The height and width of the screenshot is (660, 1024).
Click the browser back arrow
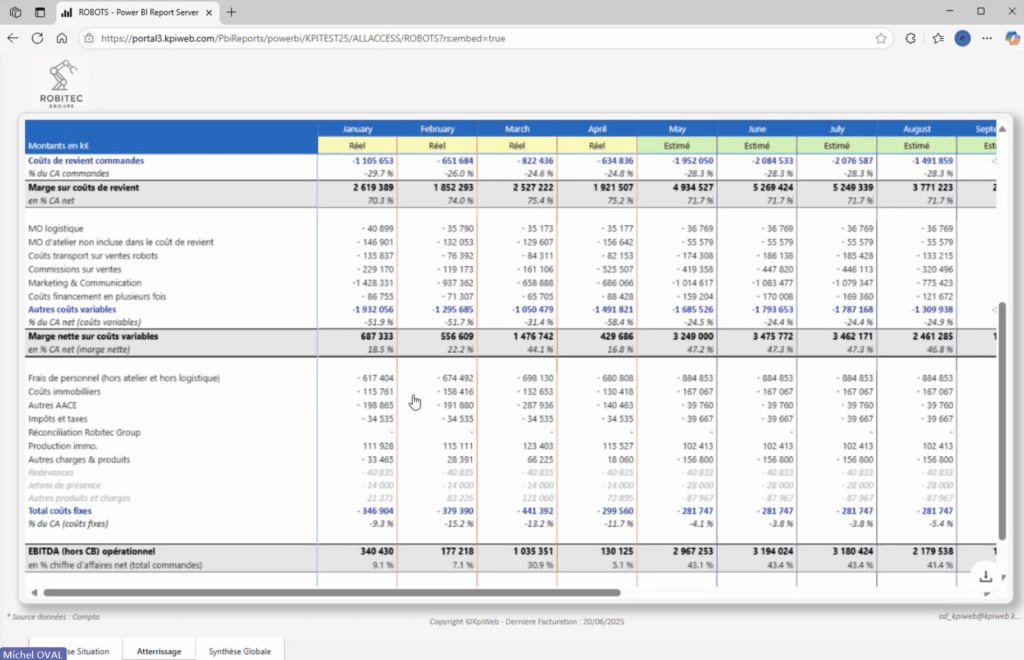click(13, 38)
